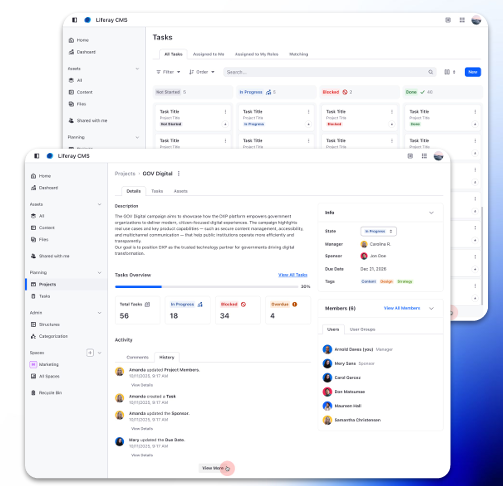Collapse the Members panel chevron
Screen dimensions: 503x486
point(431,308)
